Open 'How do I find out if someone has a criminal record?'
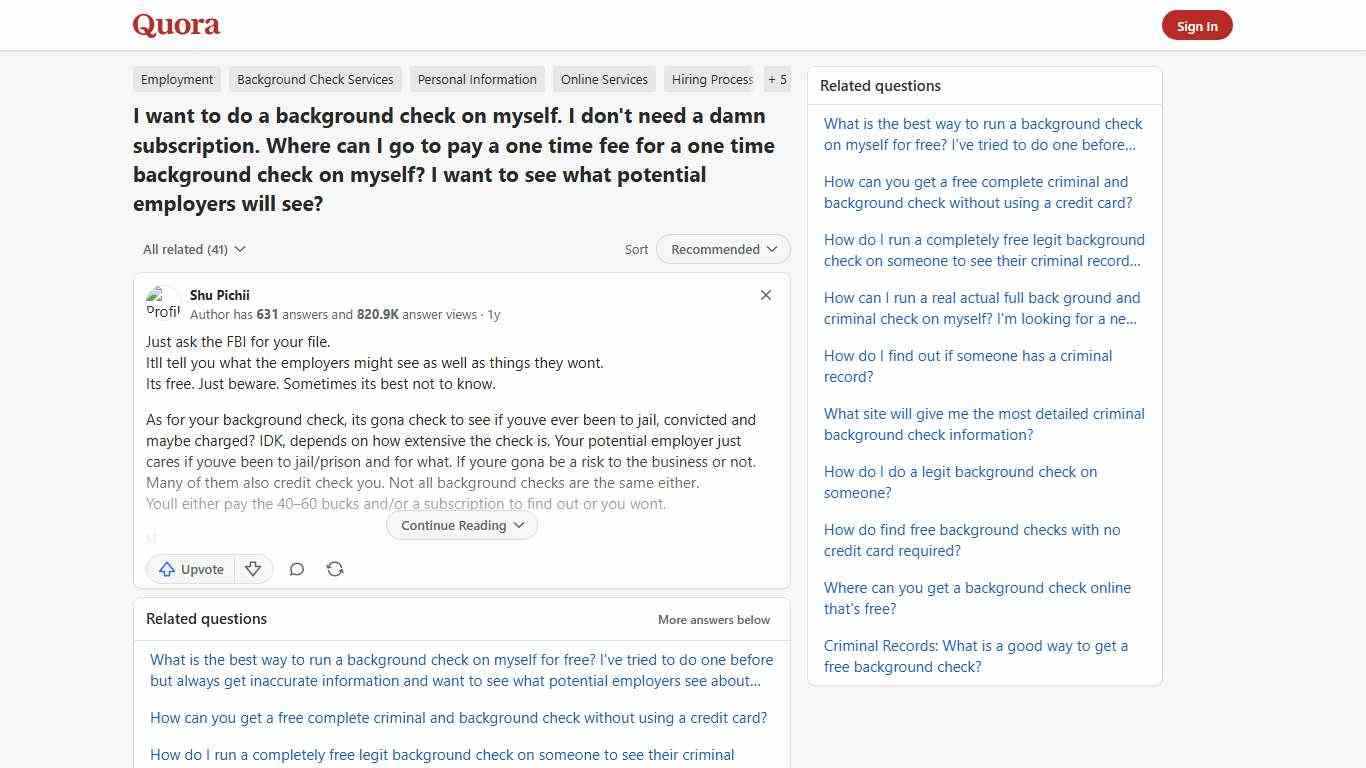The image size is (1366, 768). tap(968, 366)
